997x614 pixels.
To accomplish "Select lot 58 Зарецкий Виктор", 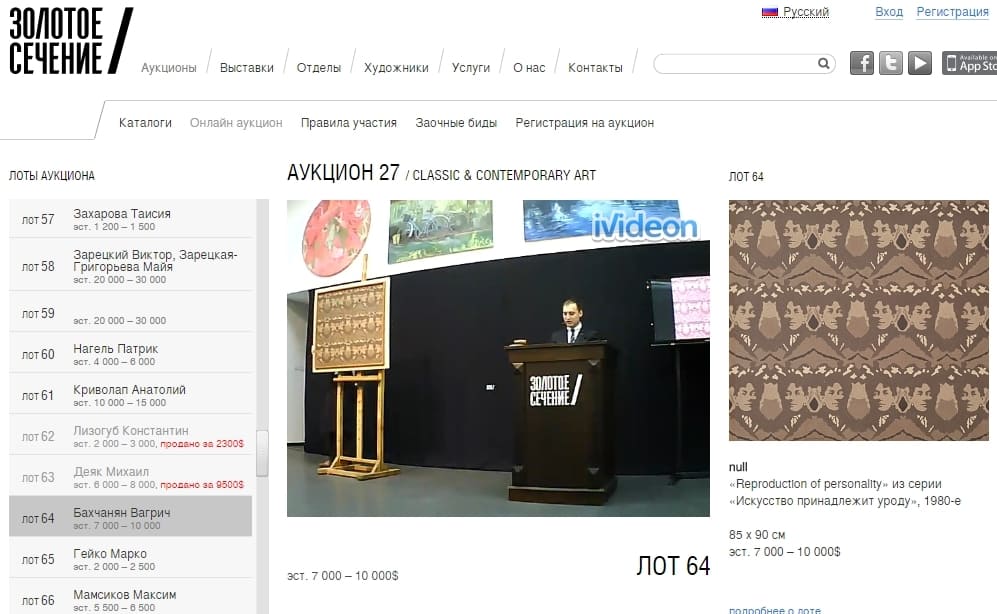I will (x=130, y=266).
